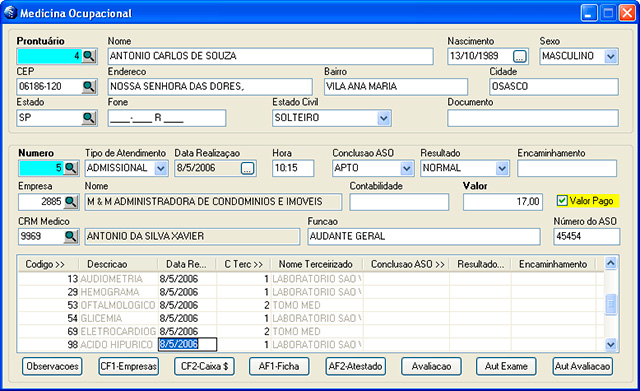Open the Nascimento date picker ellipsis button

click(x=520, y=56)
